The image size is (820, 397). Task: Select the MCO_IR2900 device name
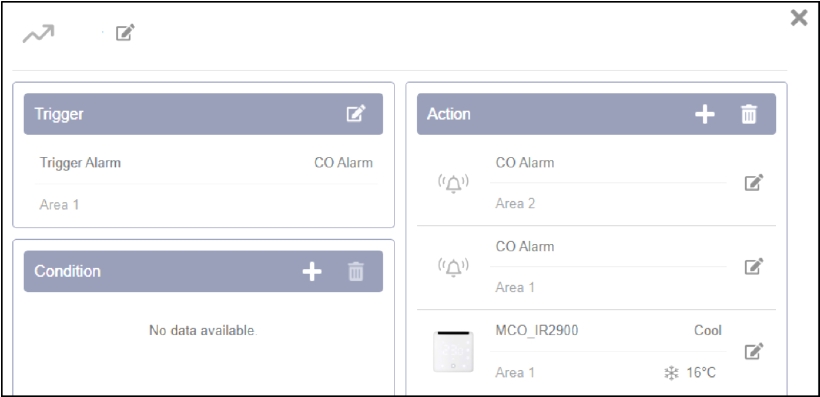(x=537, y=331)
